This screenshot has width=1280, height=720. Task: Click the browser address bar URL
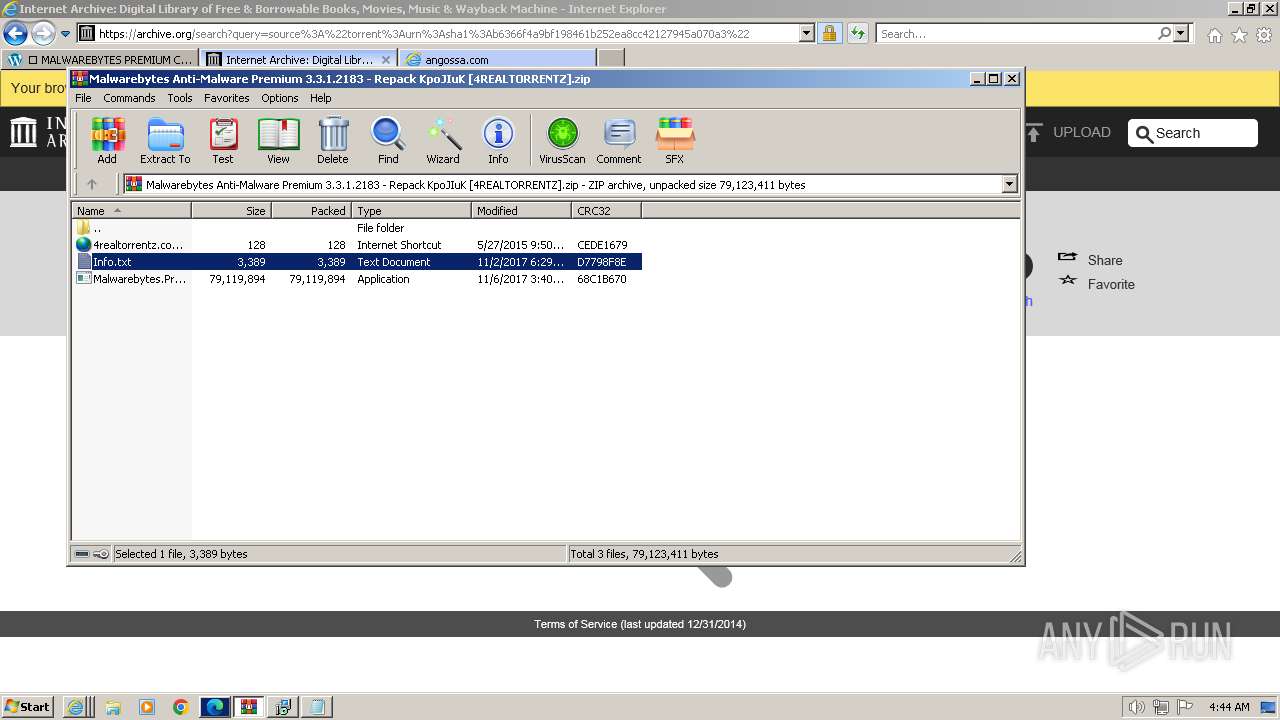[x=424, y=33]
